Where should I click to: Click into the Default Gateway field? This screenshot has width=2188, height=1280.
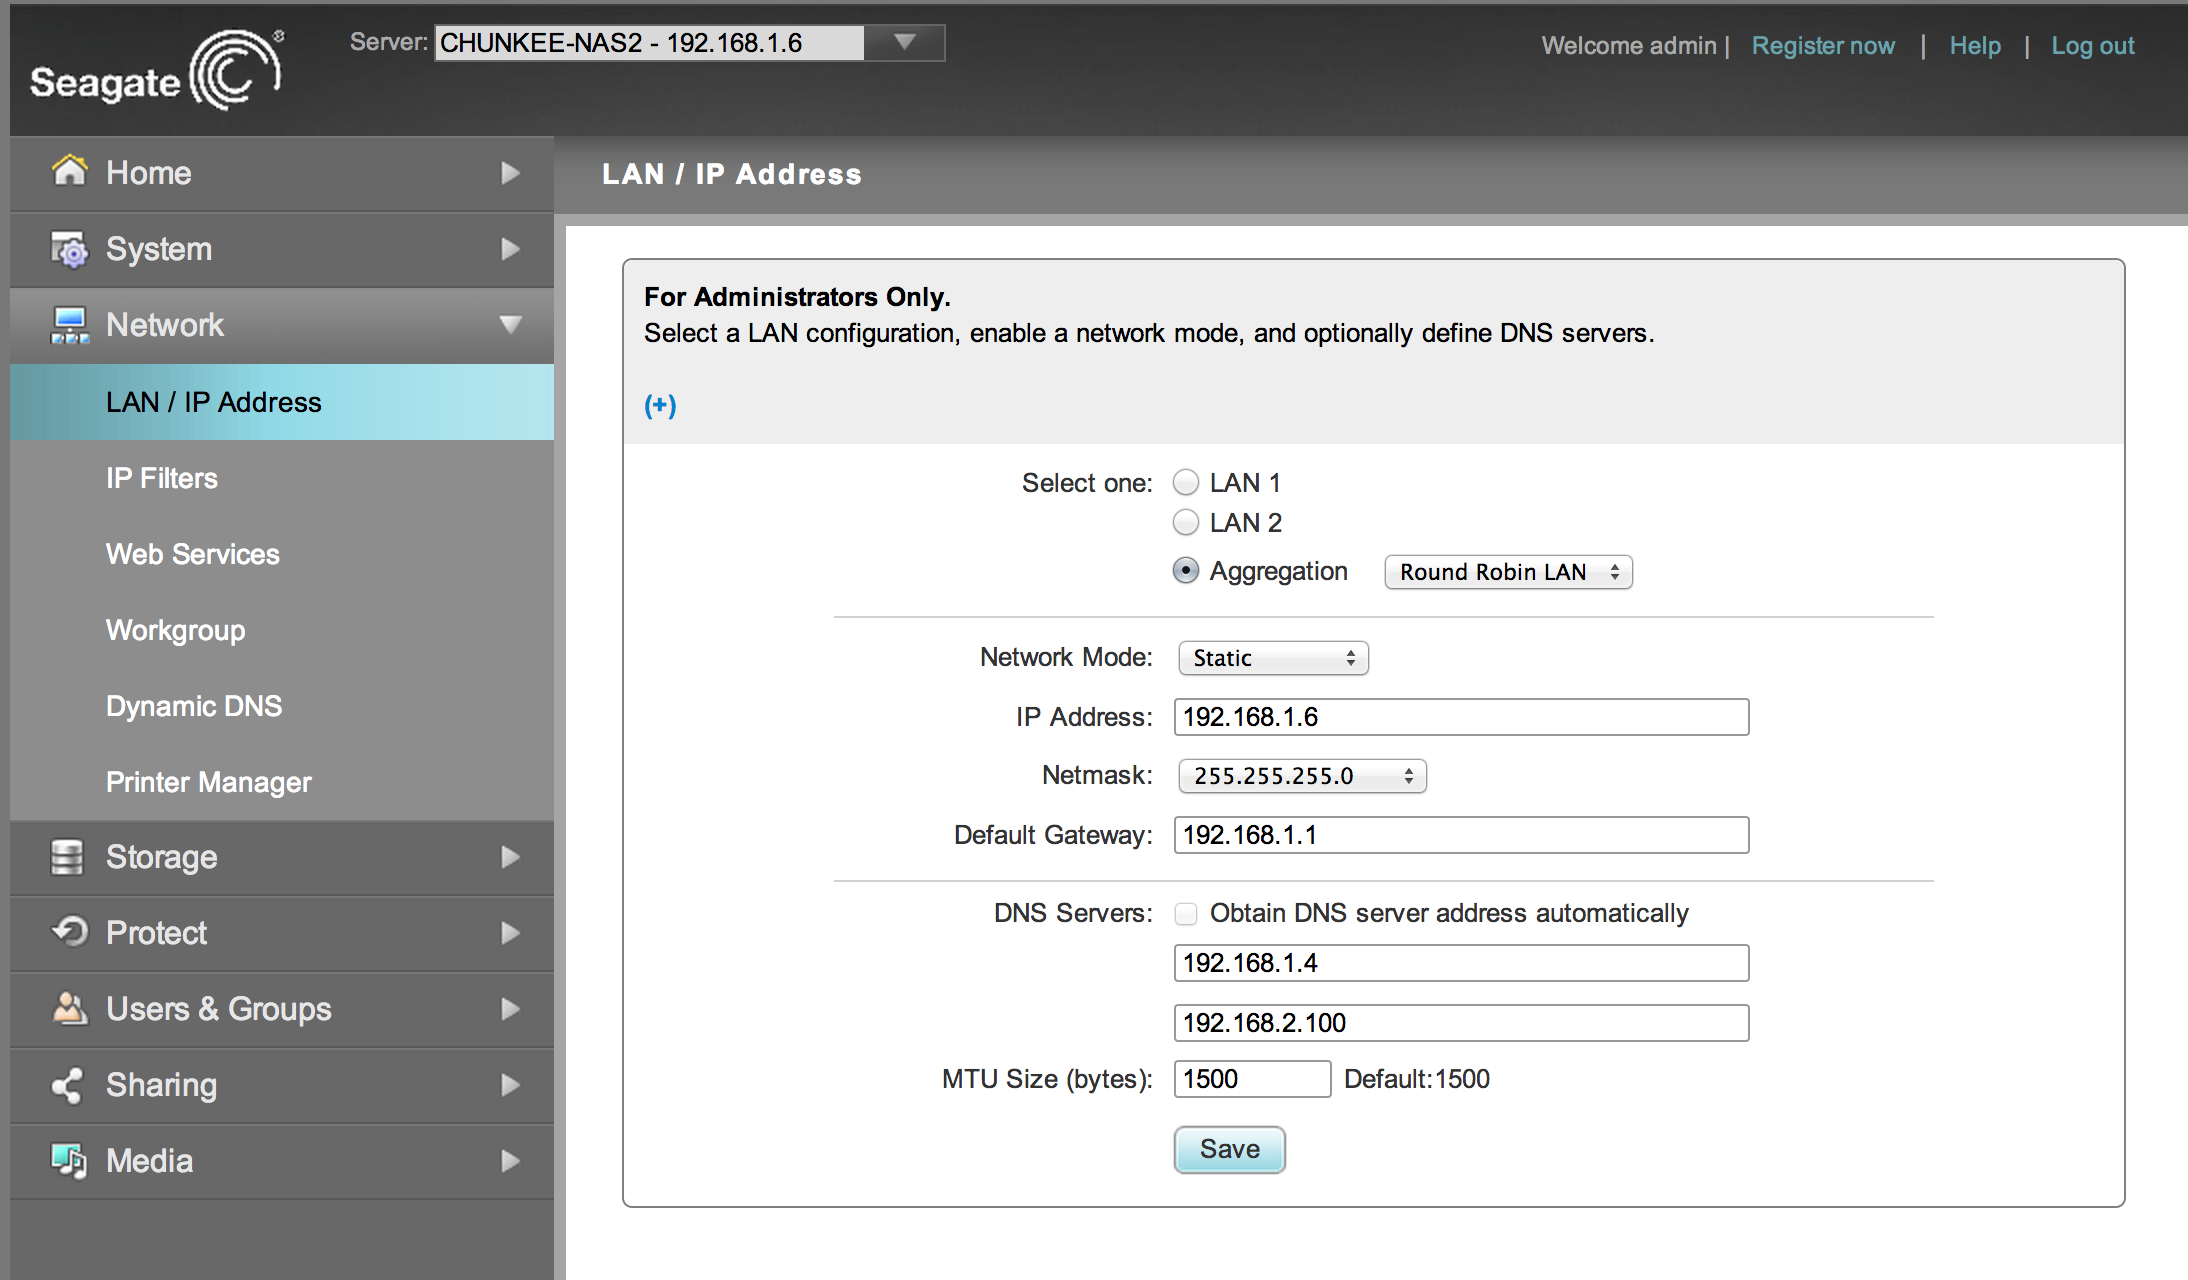[1461, 835]
